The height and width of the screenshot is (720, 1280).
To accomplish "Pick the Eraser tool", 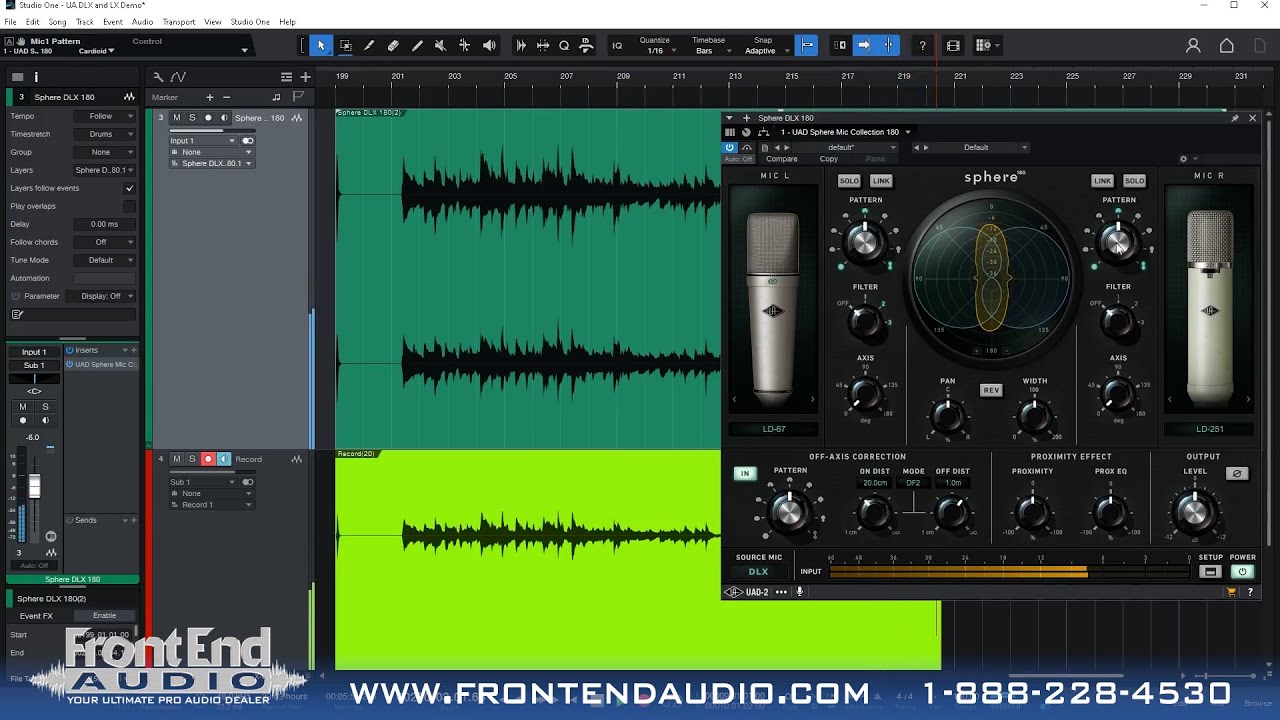I will 393,45.
